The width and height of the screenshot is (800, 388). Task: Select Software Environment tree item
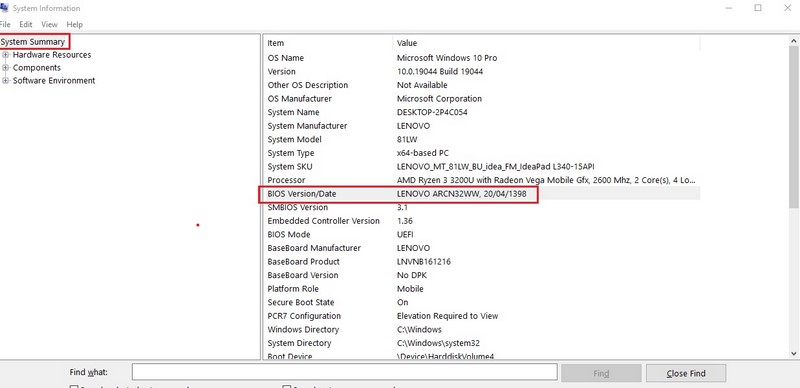click(x=54, y=80)
